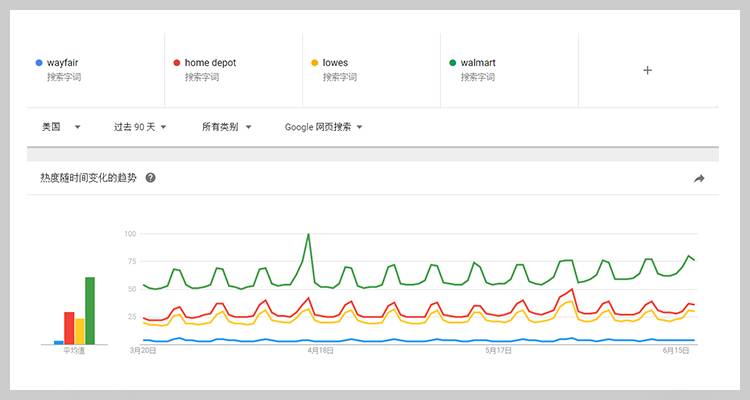Click the blue wayfair dot
The width and height of the screenshot is (750, 400).
pyautogui.click(x=38, y=63)
